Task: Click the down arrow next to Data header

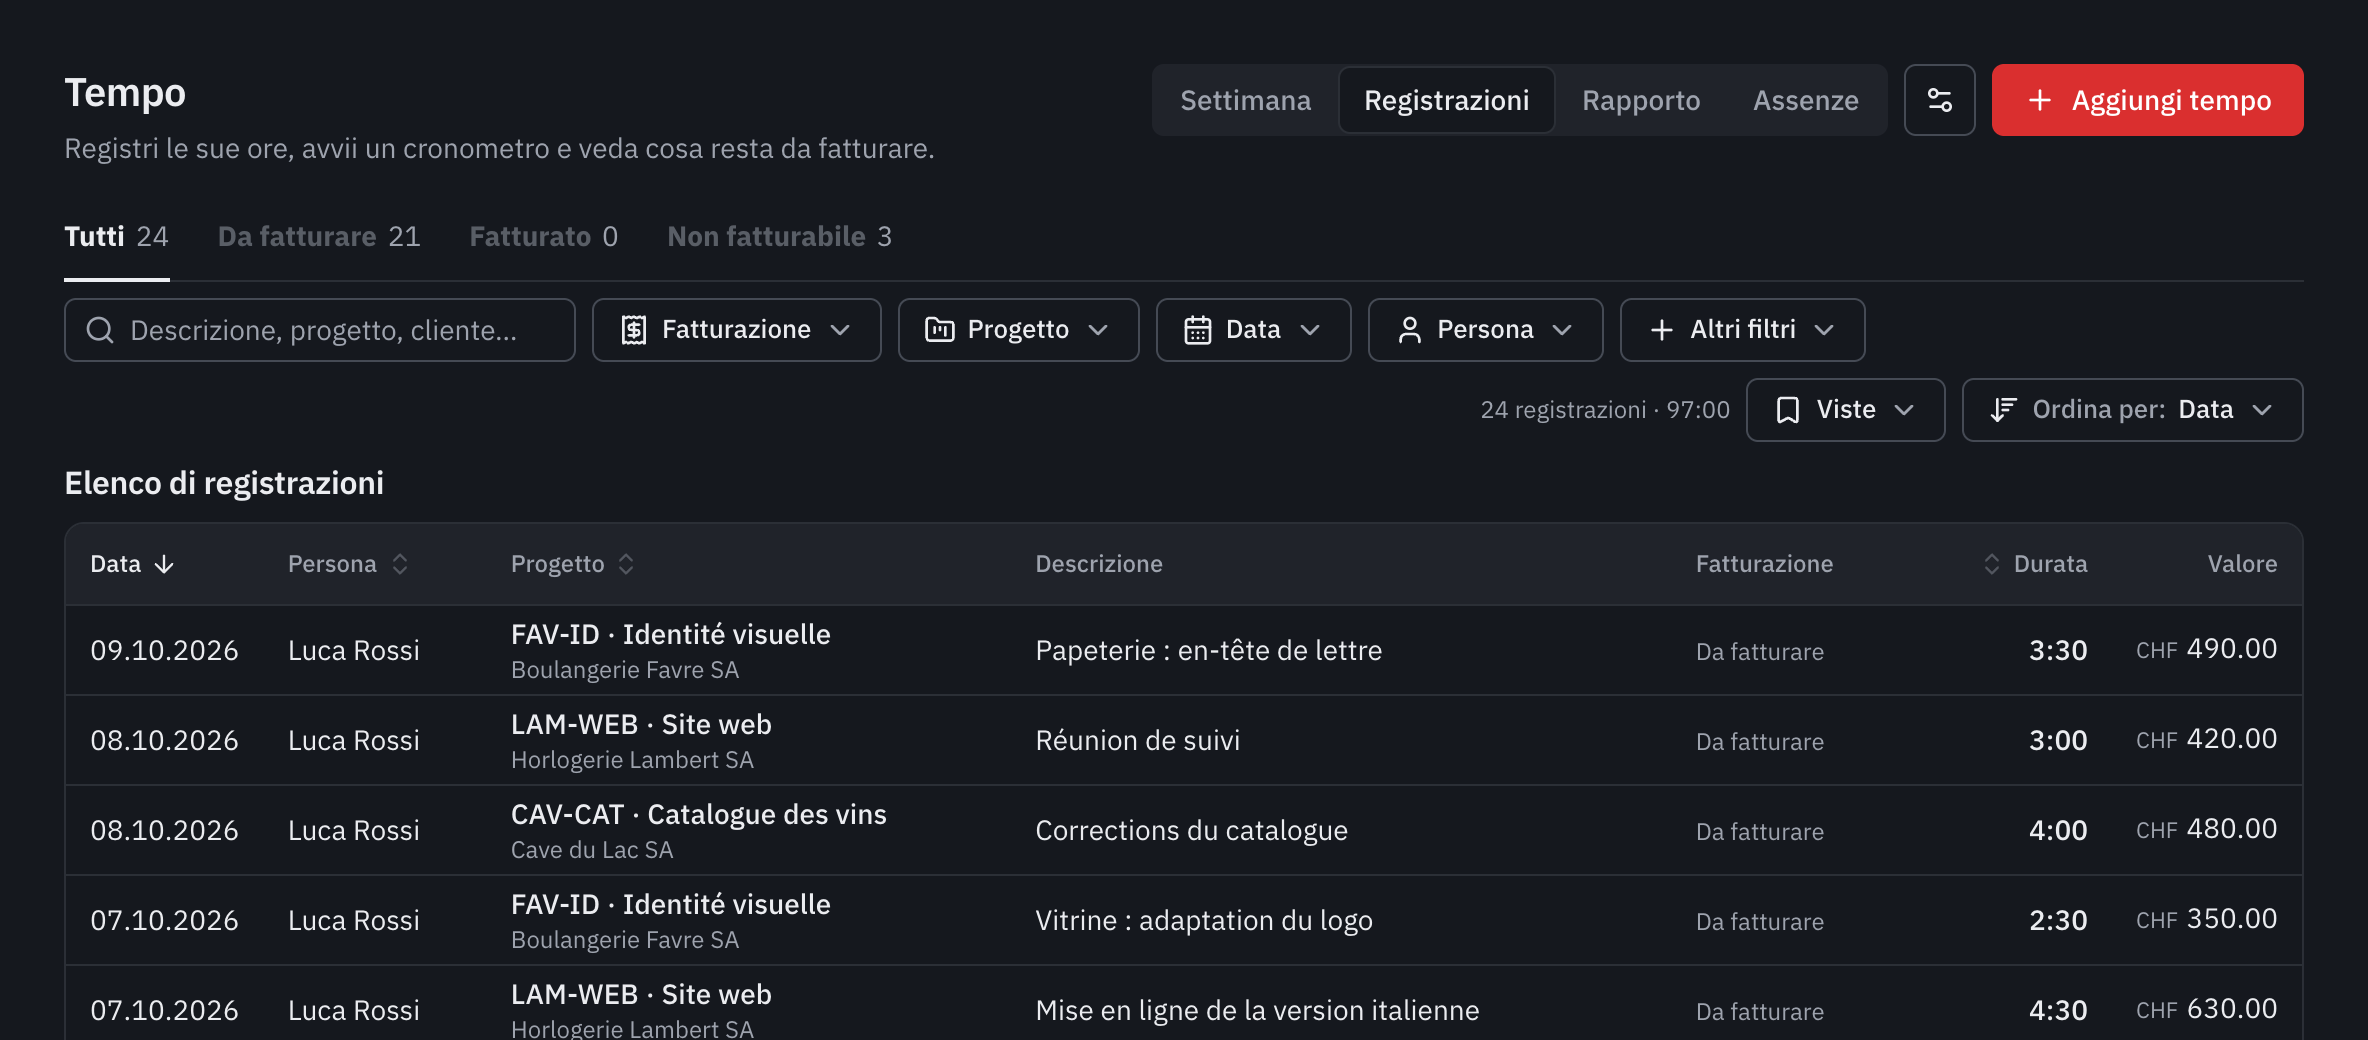Action: [x=164, y=565]
